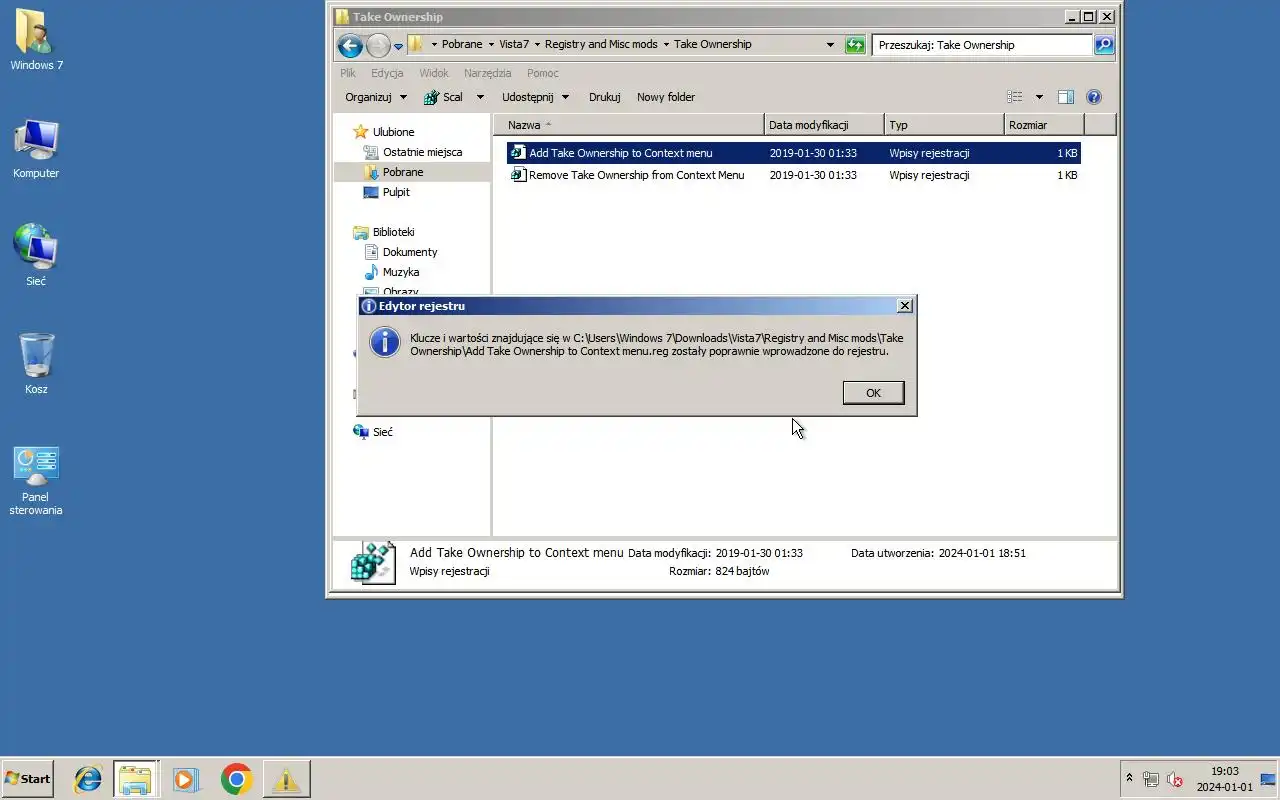
Task: Open the view options dropdown arrow
Action: pyautogui.click(x=1039, y=97)
